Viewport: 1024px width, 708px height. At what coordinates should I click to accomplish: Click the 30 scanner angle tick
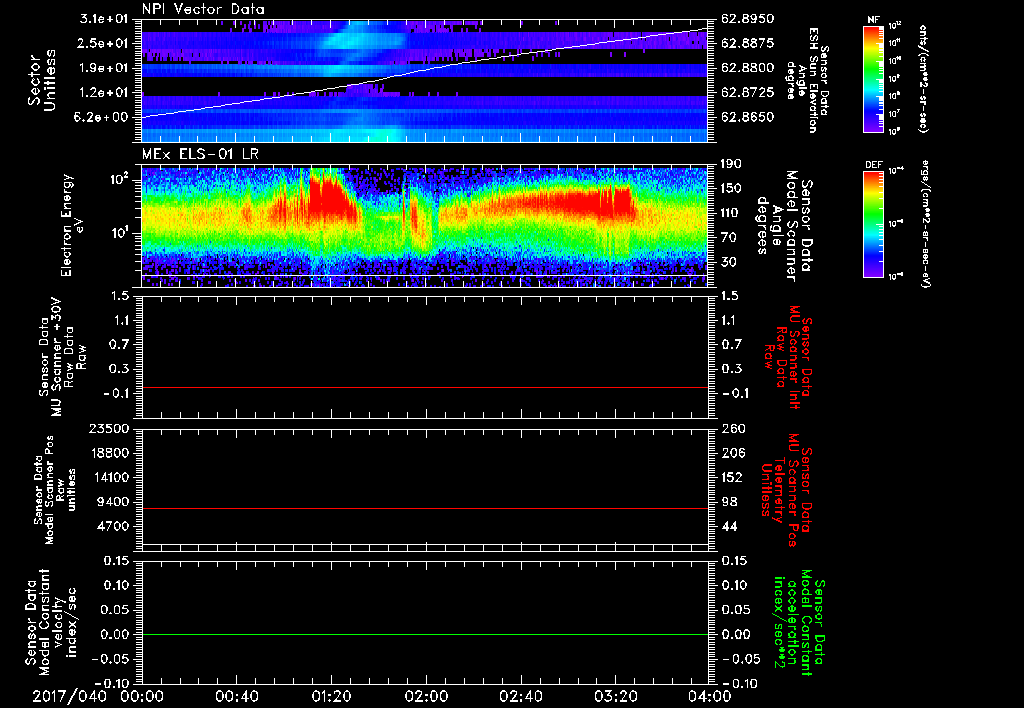(728, 263)
